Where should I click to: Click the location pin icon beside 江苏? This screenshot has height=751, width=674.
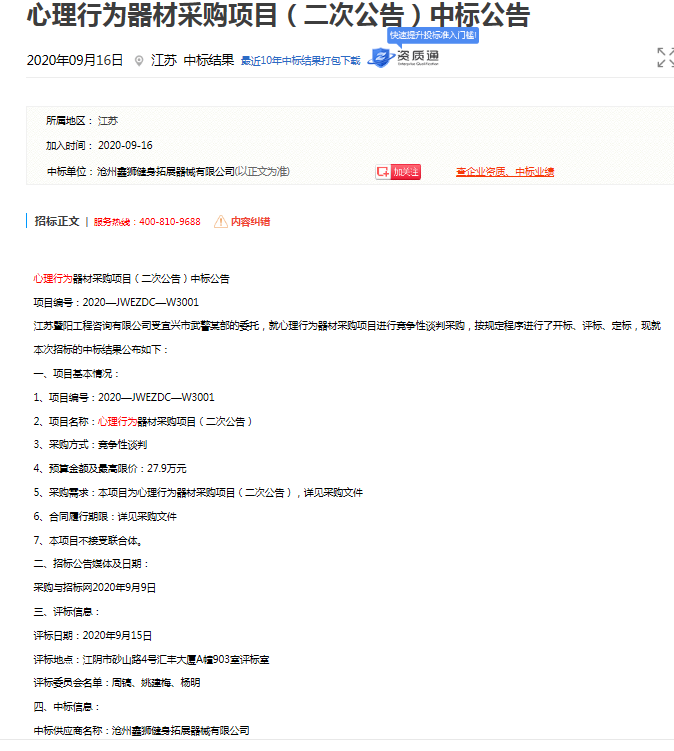[139, 61]
